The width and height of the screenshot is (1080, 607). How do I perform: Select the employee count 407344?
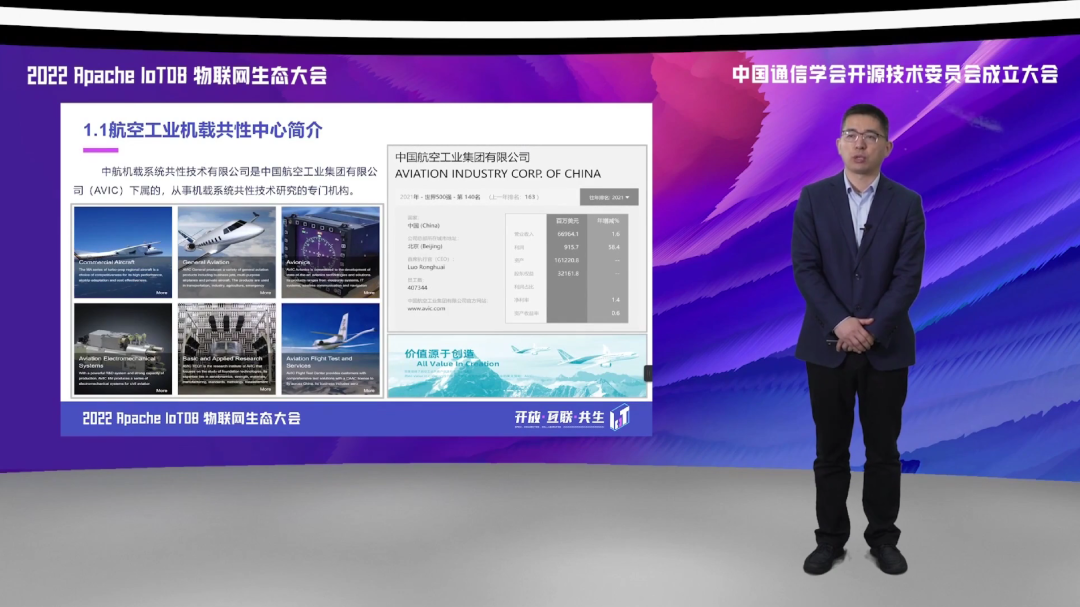[417, 287]
